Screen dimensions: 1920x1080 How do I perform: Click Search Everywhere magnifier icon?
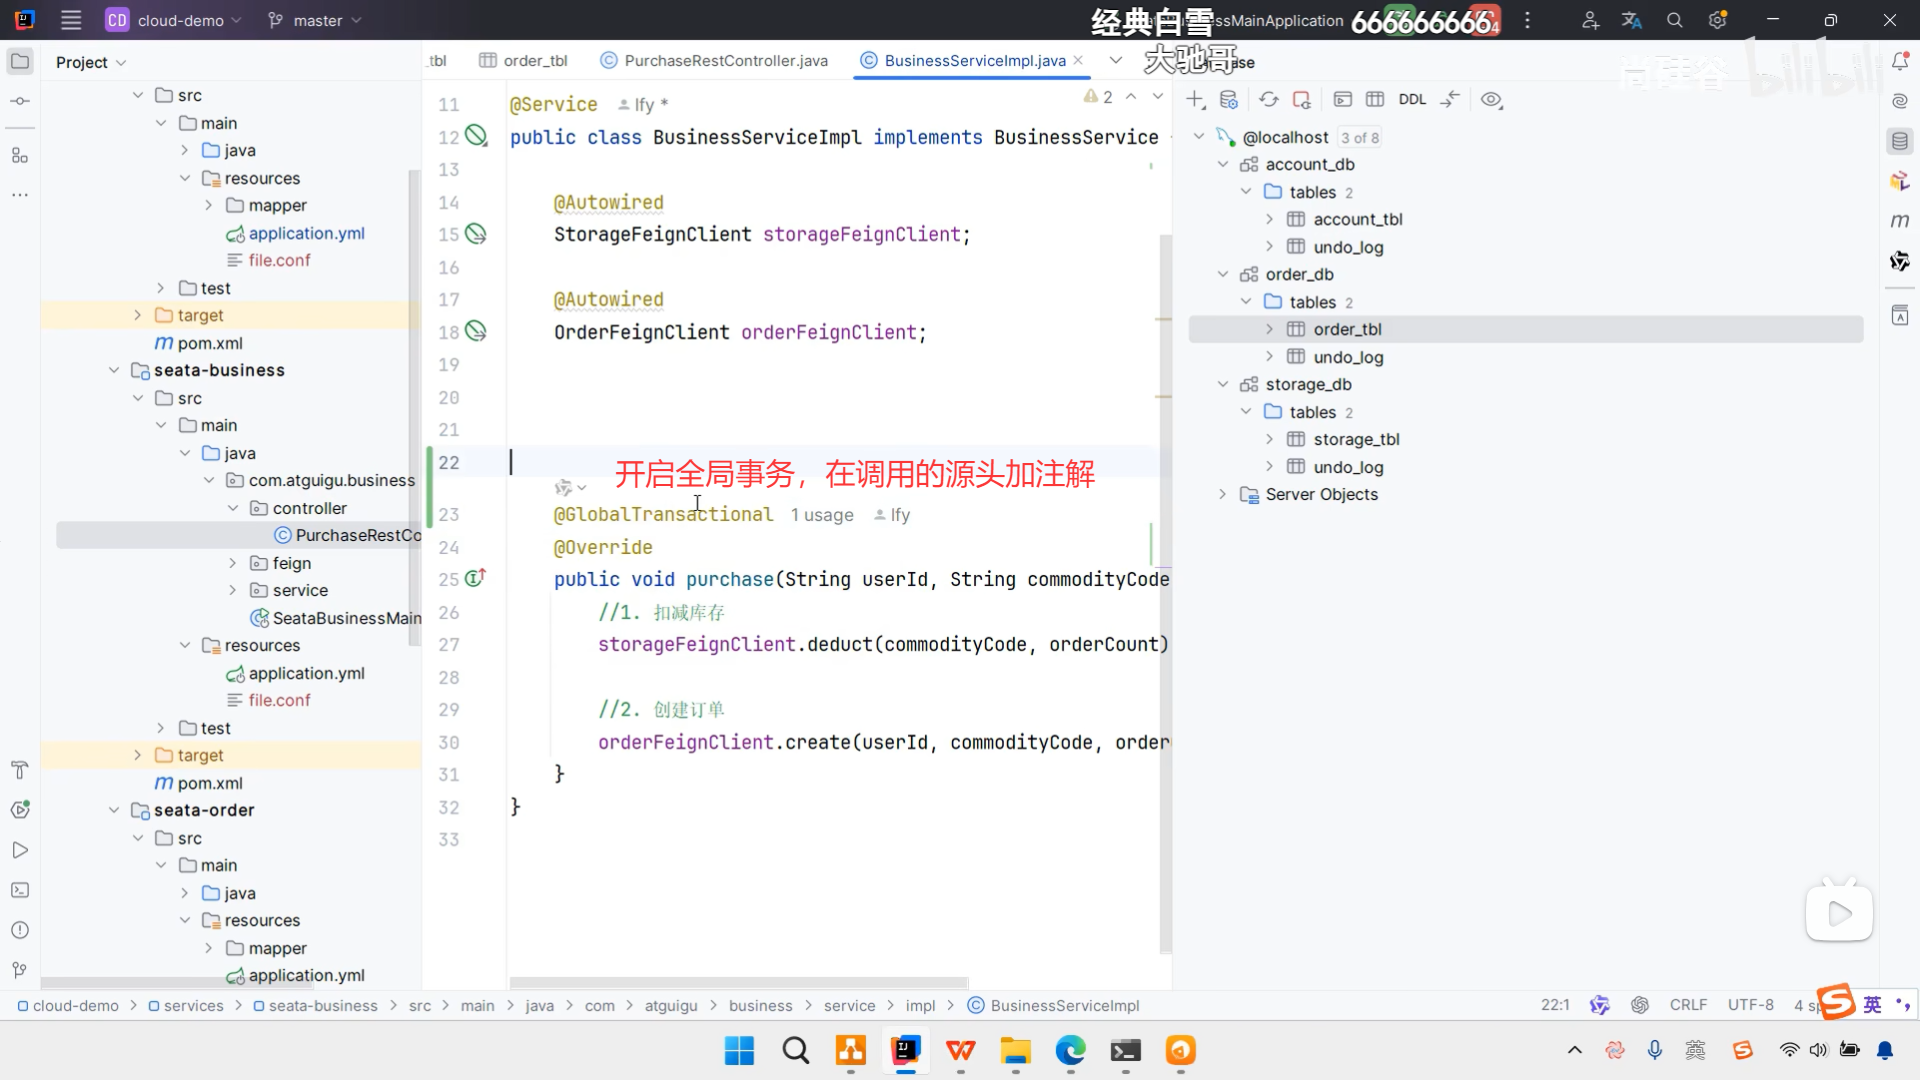[1674, 20]
